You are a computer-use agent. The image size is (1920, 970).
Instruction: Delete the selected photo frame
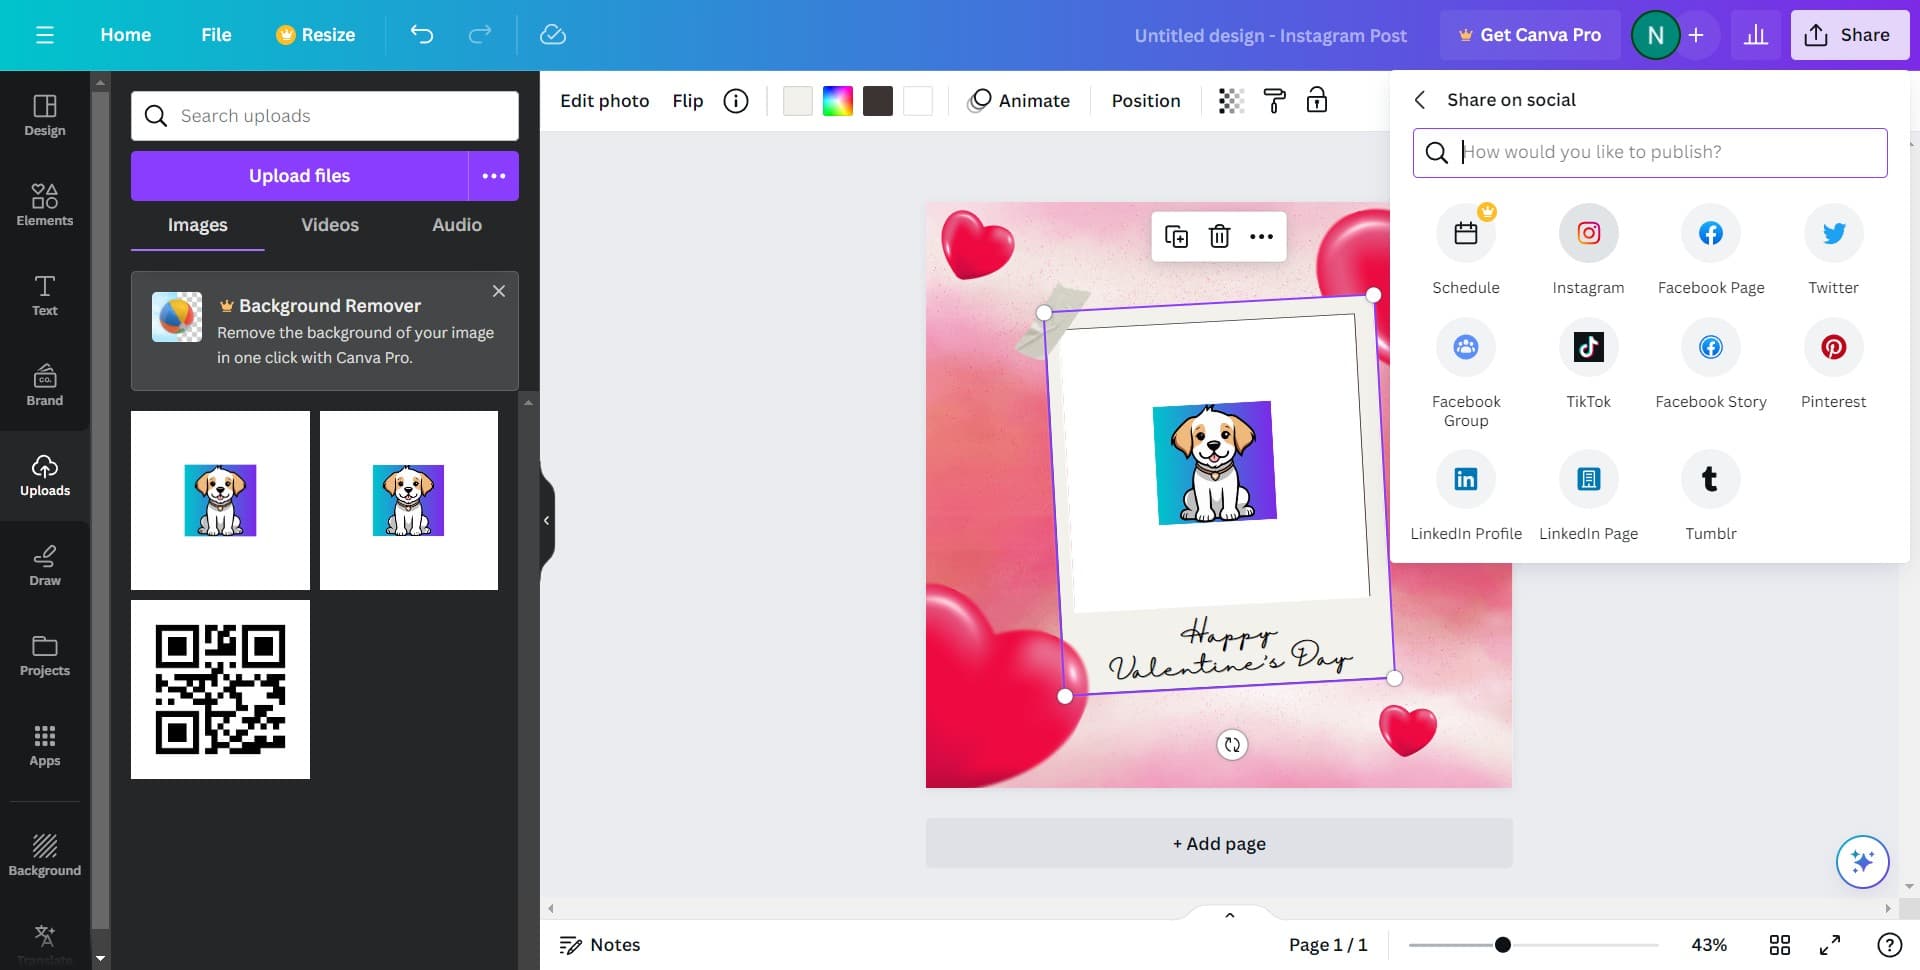(x=1219, y=236)
